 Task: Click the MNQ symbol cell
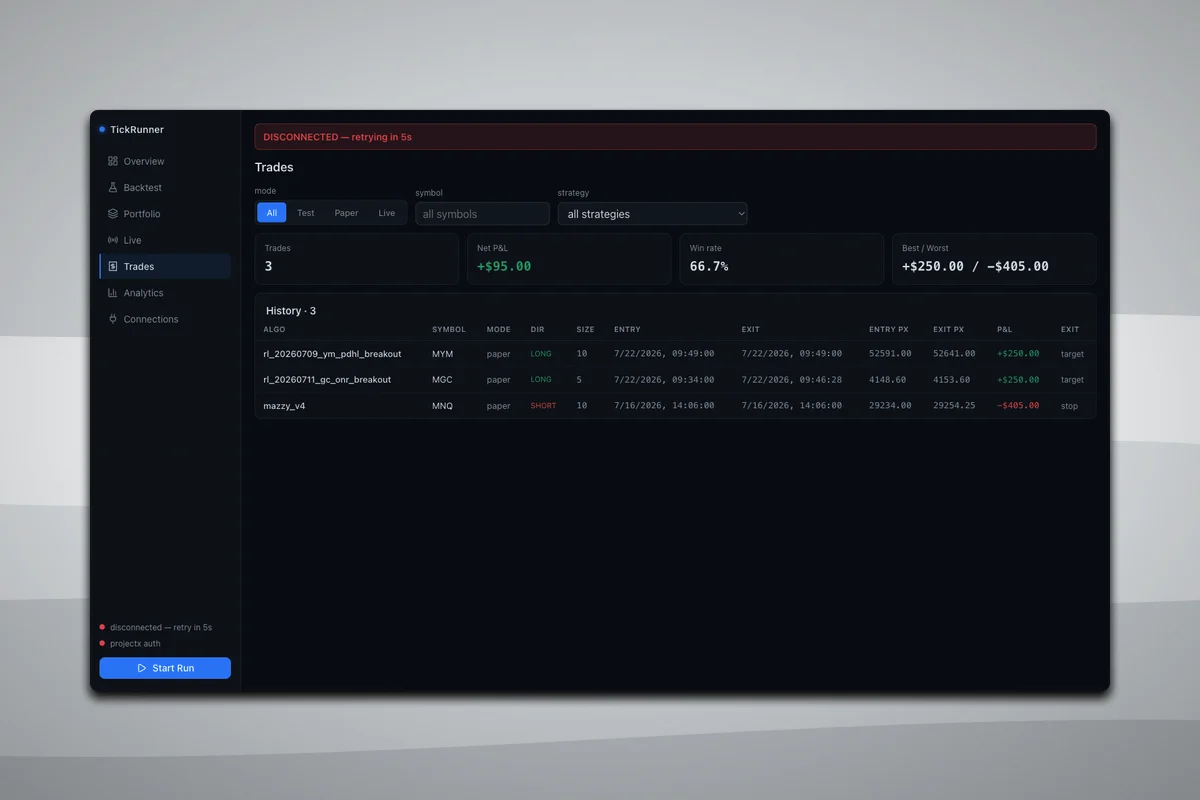pos(442,406)
